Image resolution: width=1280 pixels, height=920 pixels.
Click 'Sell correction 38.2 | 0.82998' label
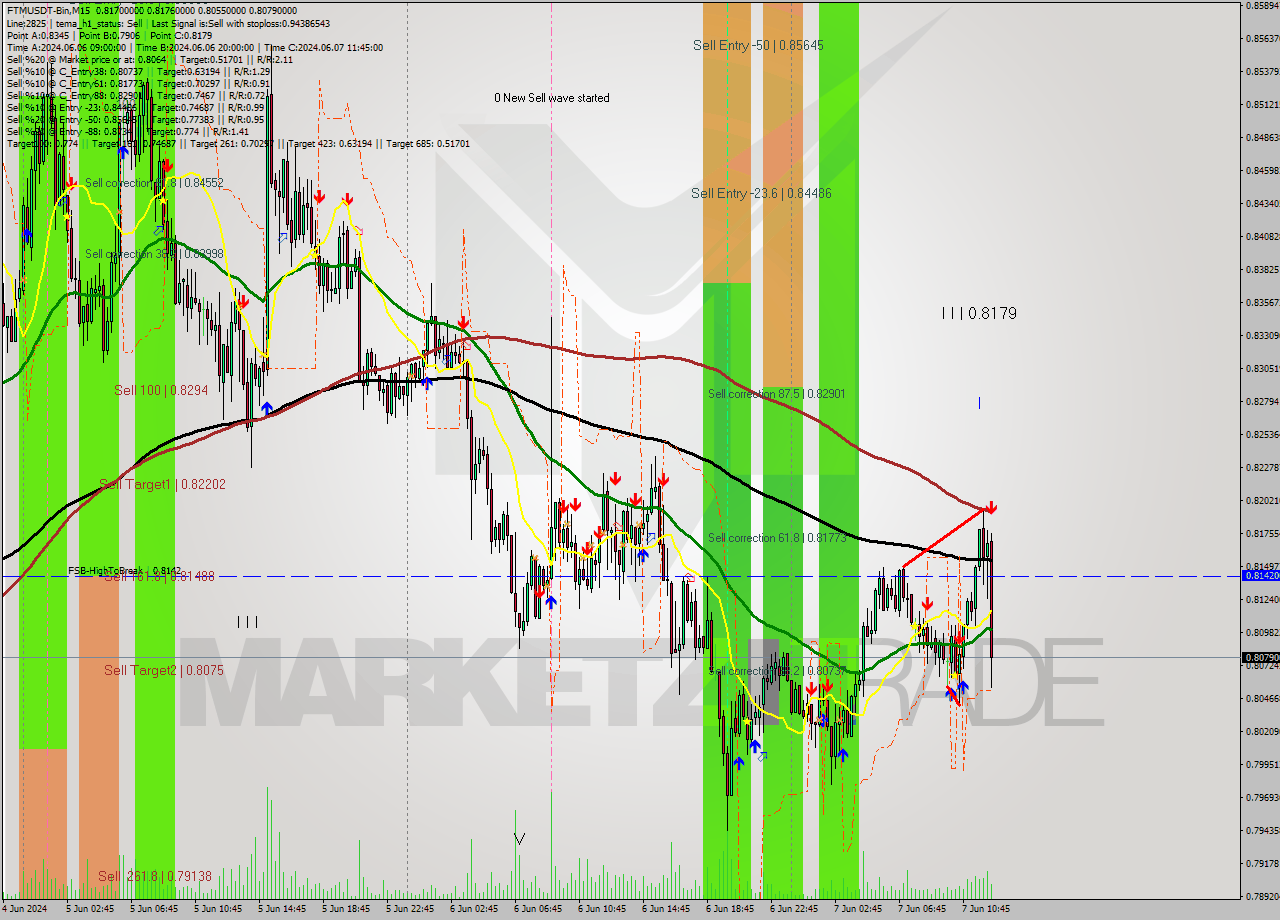coord(154,254)
